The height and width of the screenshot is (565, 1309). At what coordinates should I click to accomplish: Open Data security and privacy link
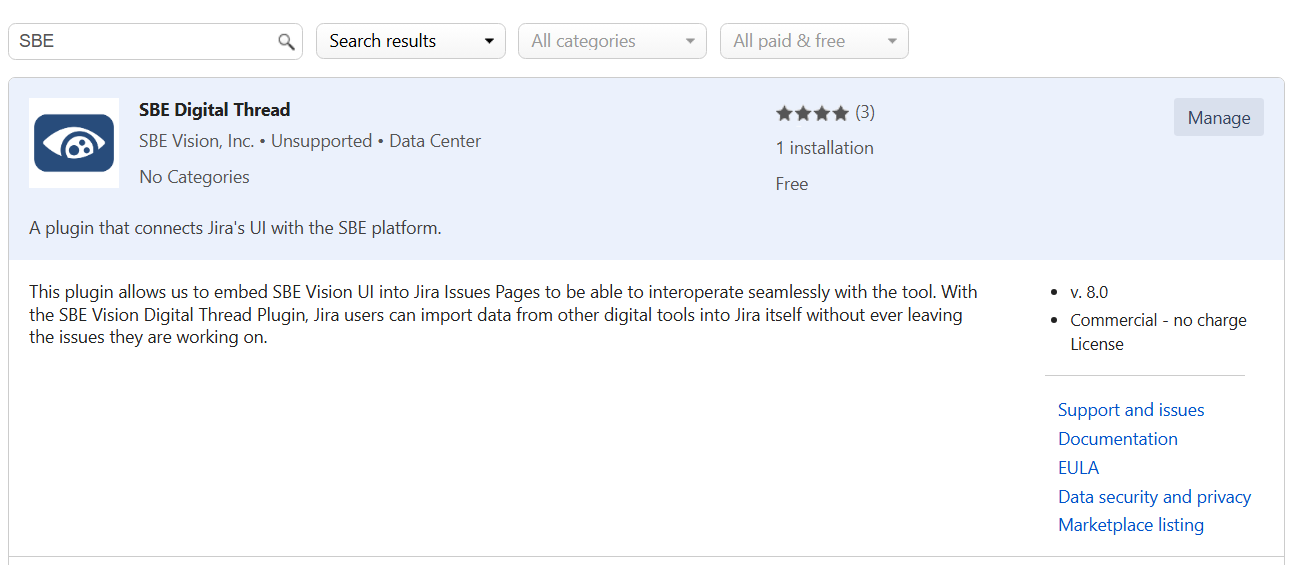[x=1154, y=497]
